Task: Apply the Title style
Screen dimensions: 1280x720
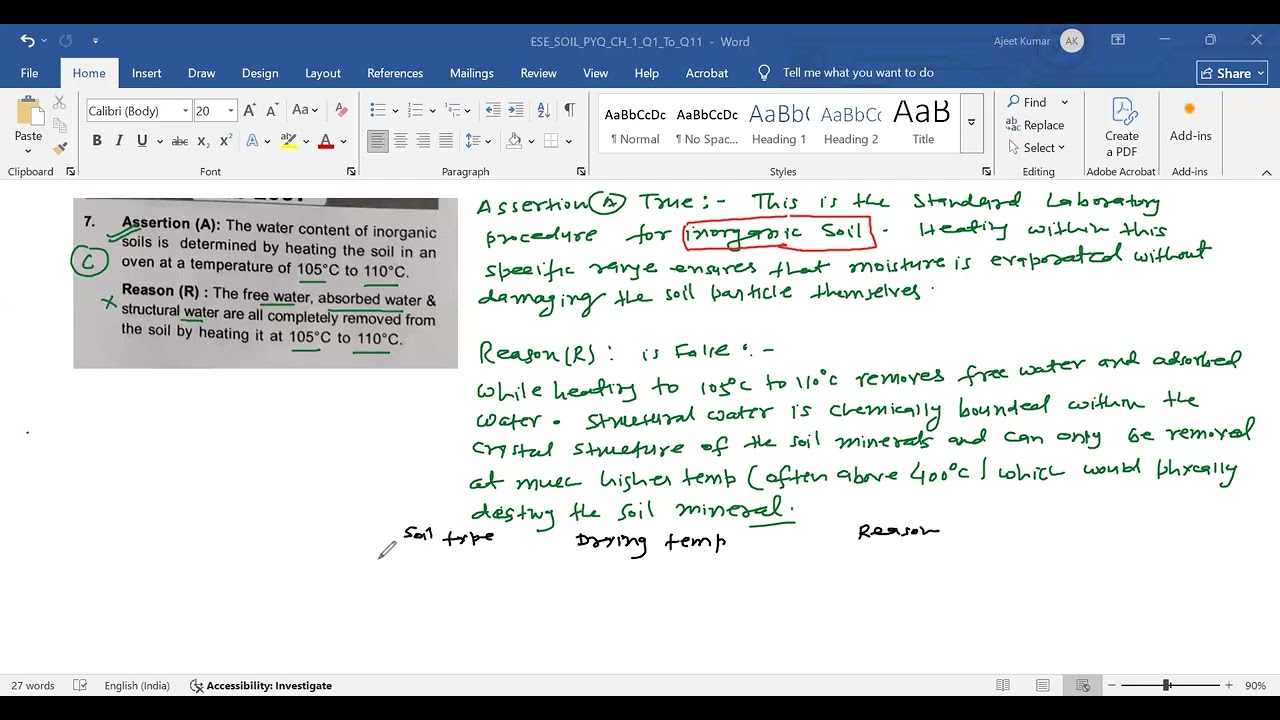Action: 923,124
